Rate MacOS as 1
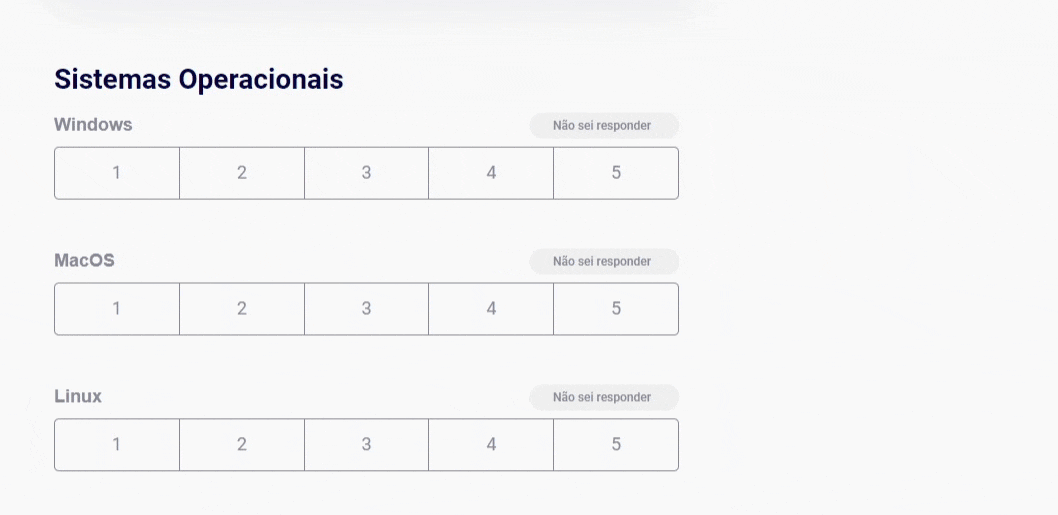Viewport: 1058px width, 515px height. tap(117, 309)
